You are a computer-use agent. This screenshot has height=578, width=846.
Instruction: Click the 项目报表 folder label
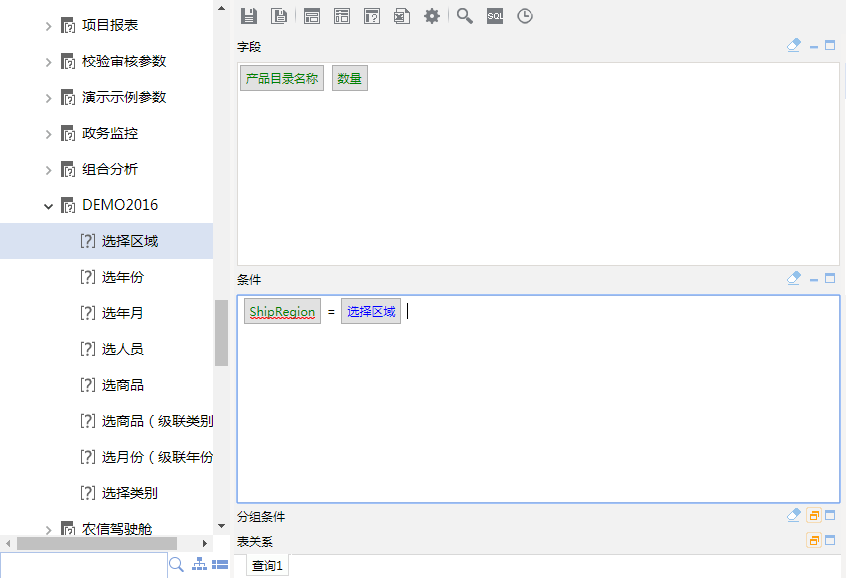110,25
